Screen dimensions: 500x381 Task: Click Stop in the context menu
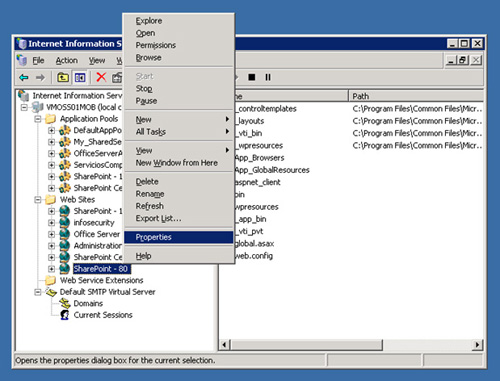coord(179,88)
